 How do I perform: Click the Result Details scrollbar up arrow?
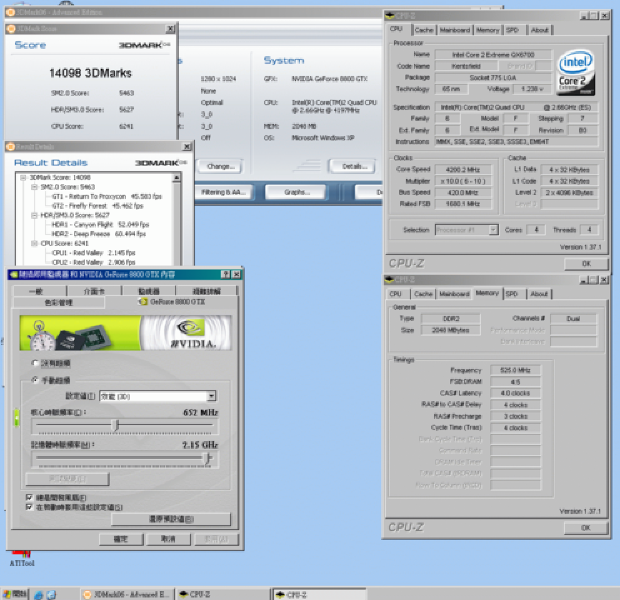pyautogui.click(x=177, y=178)
